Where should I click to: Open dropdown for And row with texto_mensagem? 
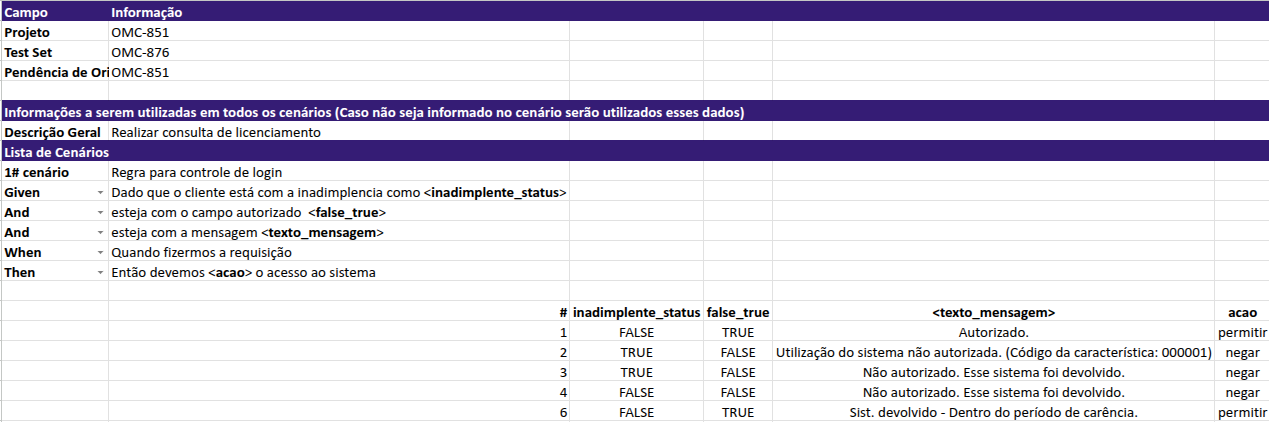[100, 232]
